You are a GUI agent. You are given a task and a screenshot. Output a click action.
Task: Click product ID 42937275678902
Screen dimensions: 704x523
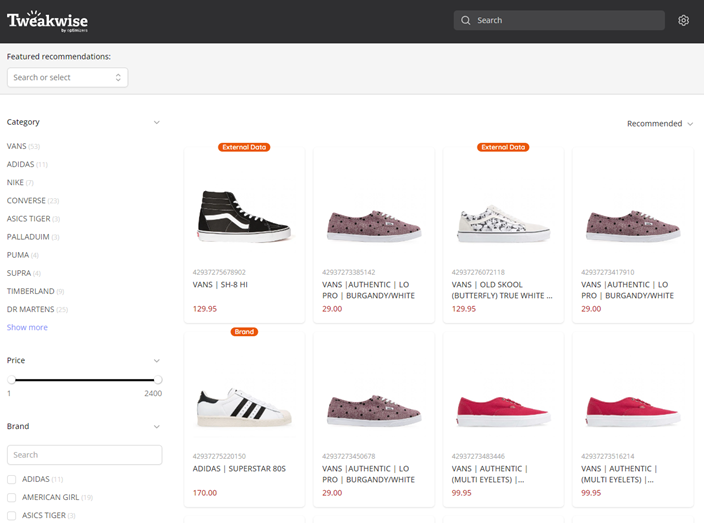(x=219, y=272)
